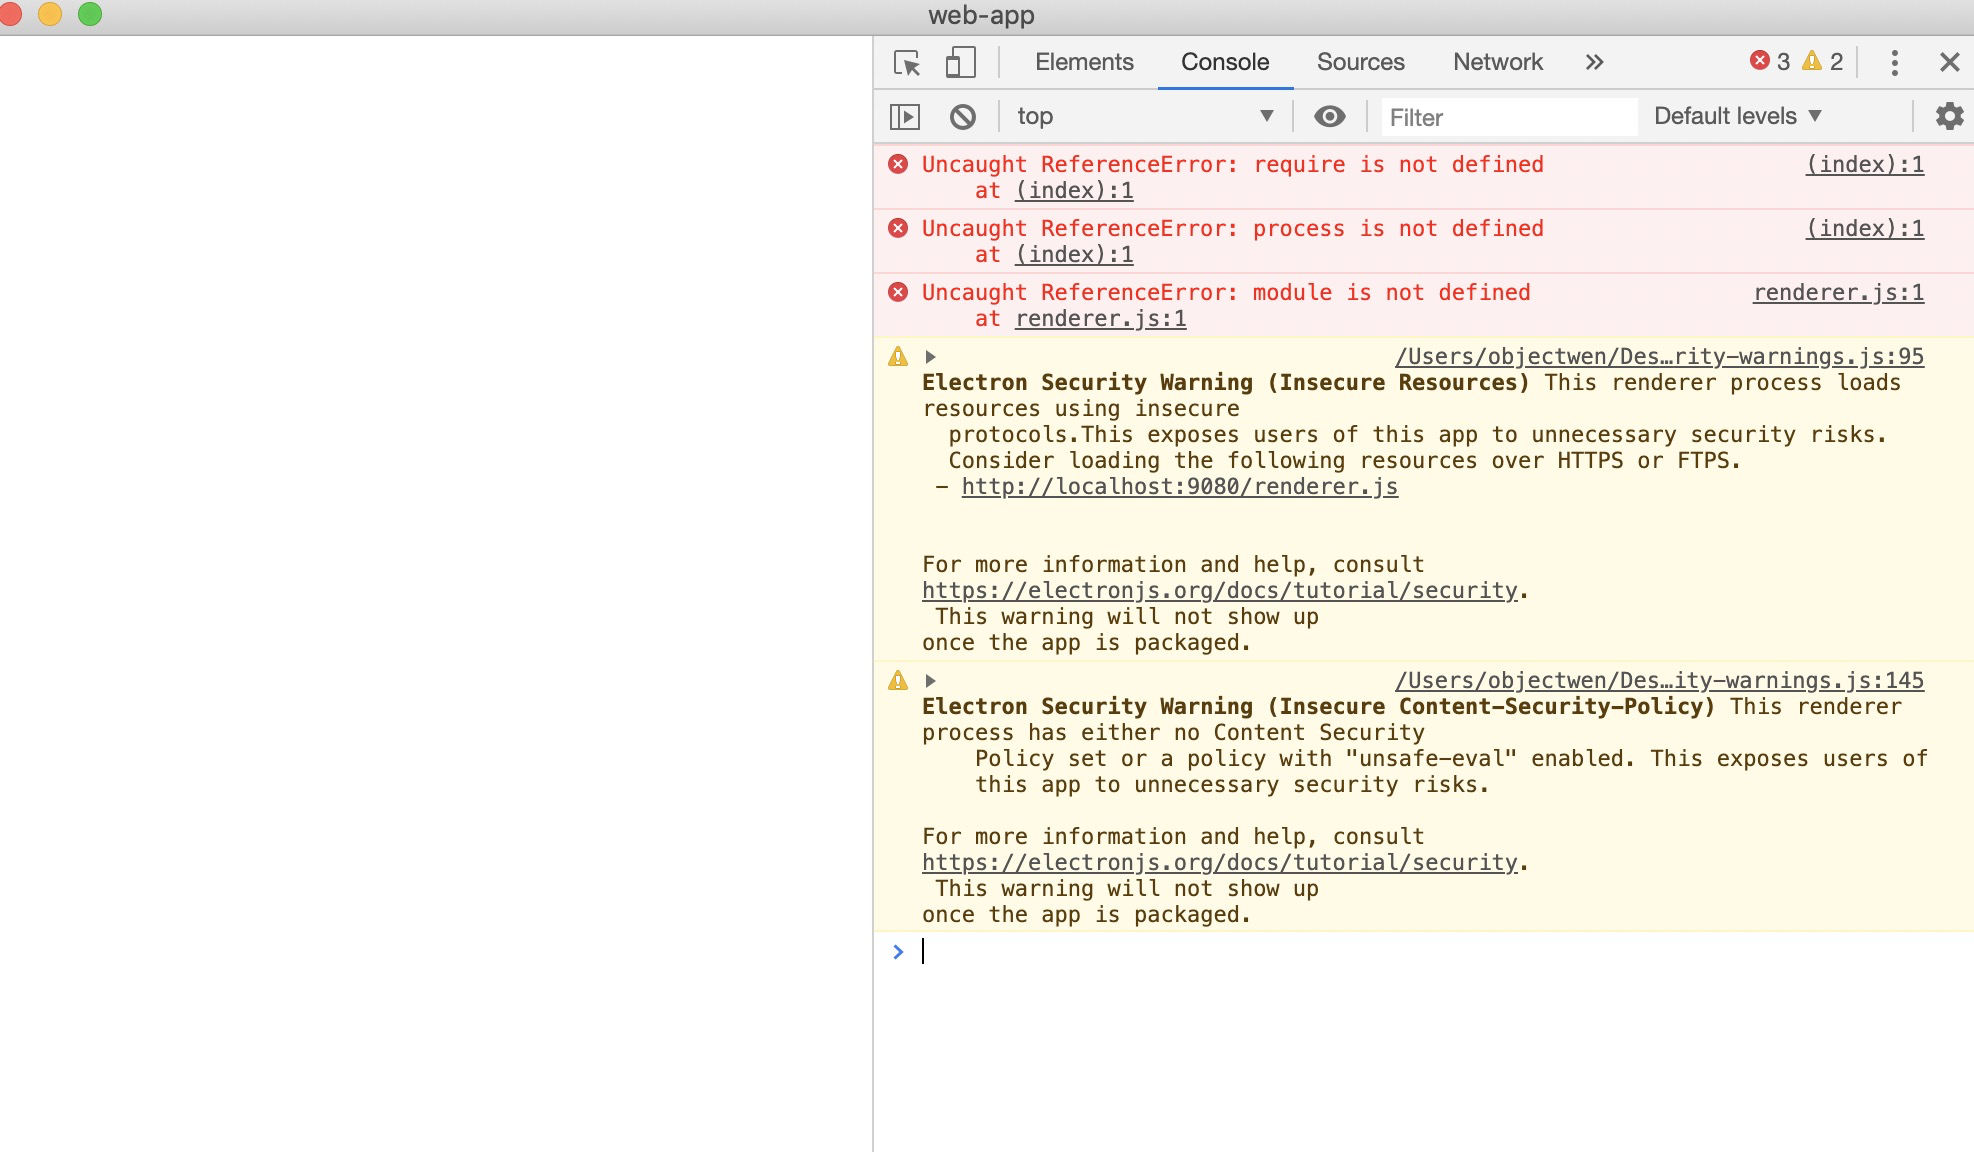Toggle the device toolbar icon
The width and height of the screenshot is (1974, 1152).
[x=960, y=63]
